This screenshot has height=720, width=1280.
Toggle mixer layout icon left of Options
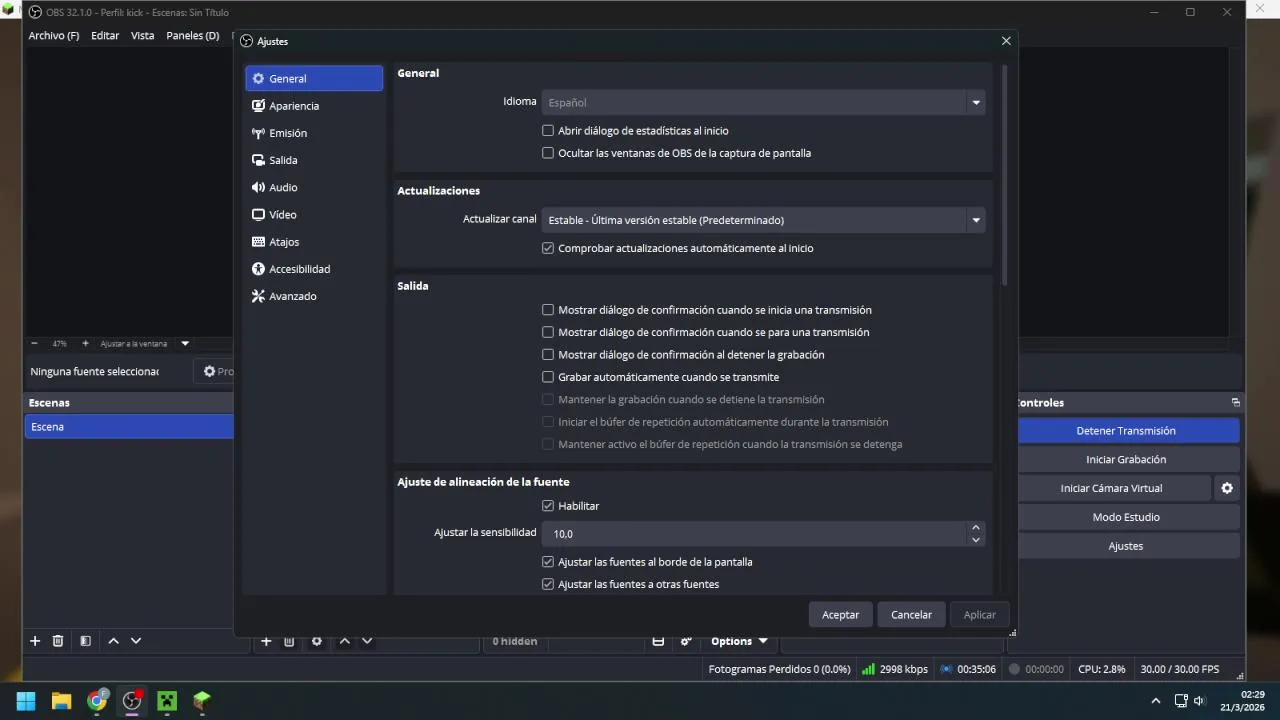(658, 641)
